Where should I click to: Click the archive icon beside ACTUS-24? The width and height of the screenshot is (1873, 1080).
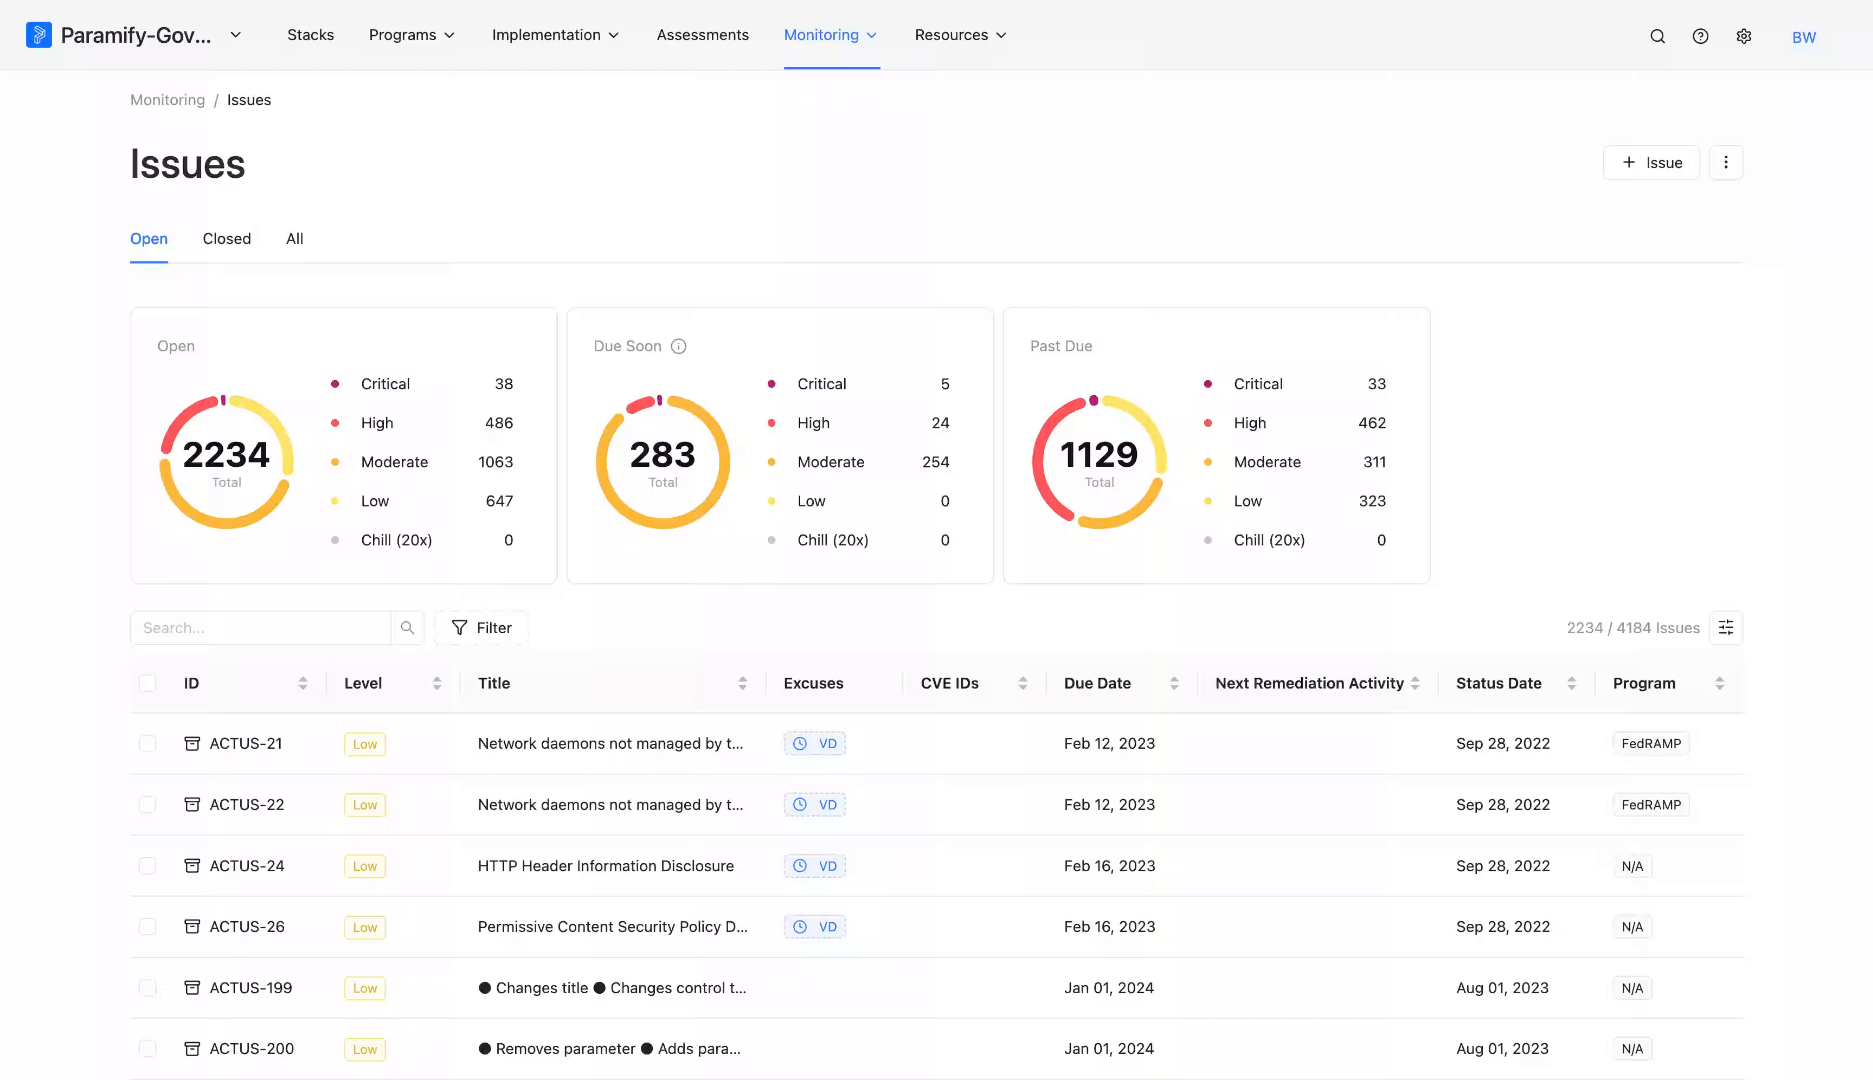192,866
